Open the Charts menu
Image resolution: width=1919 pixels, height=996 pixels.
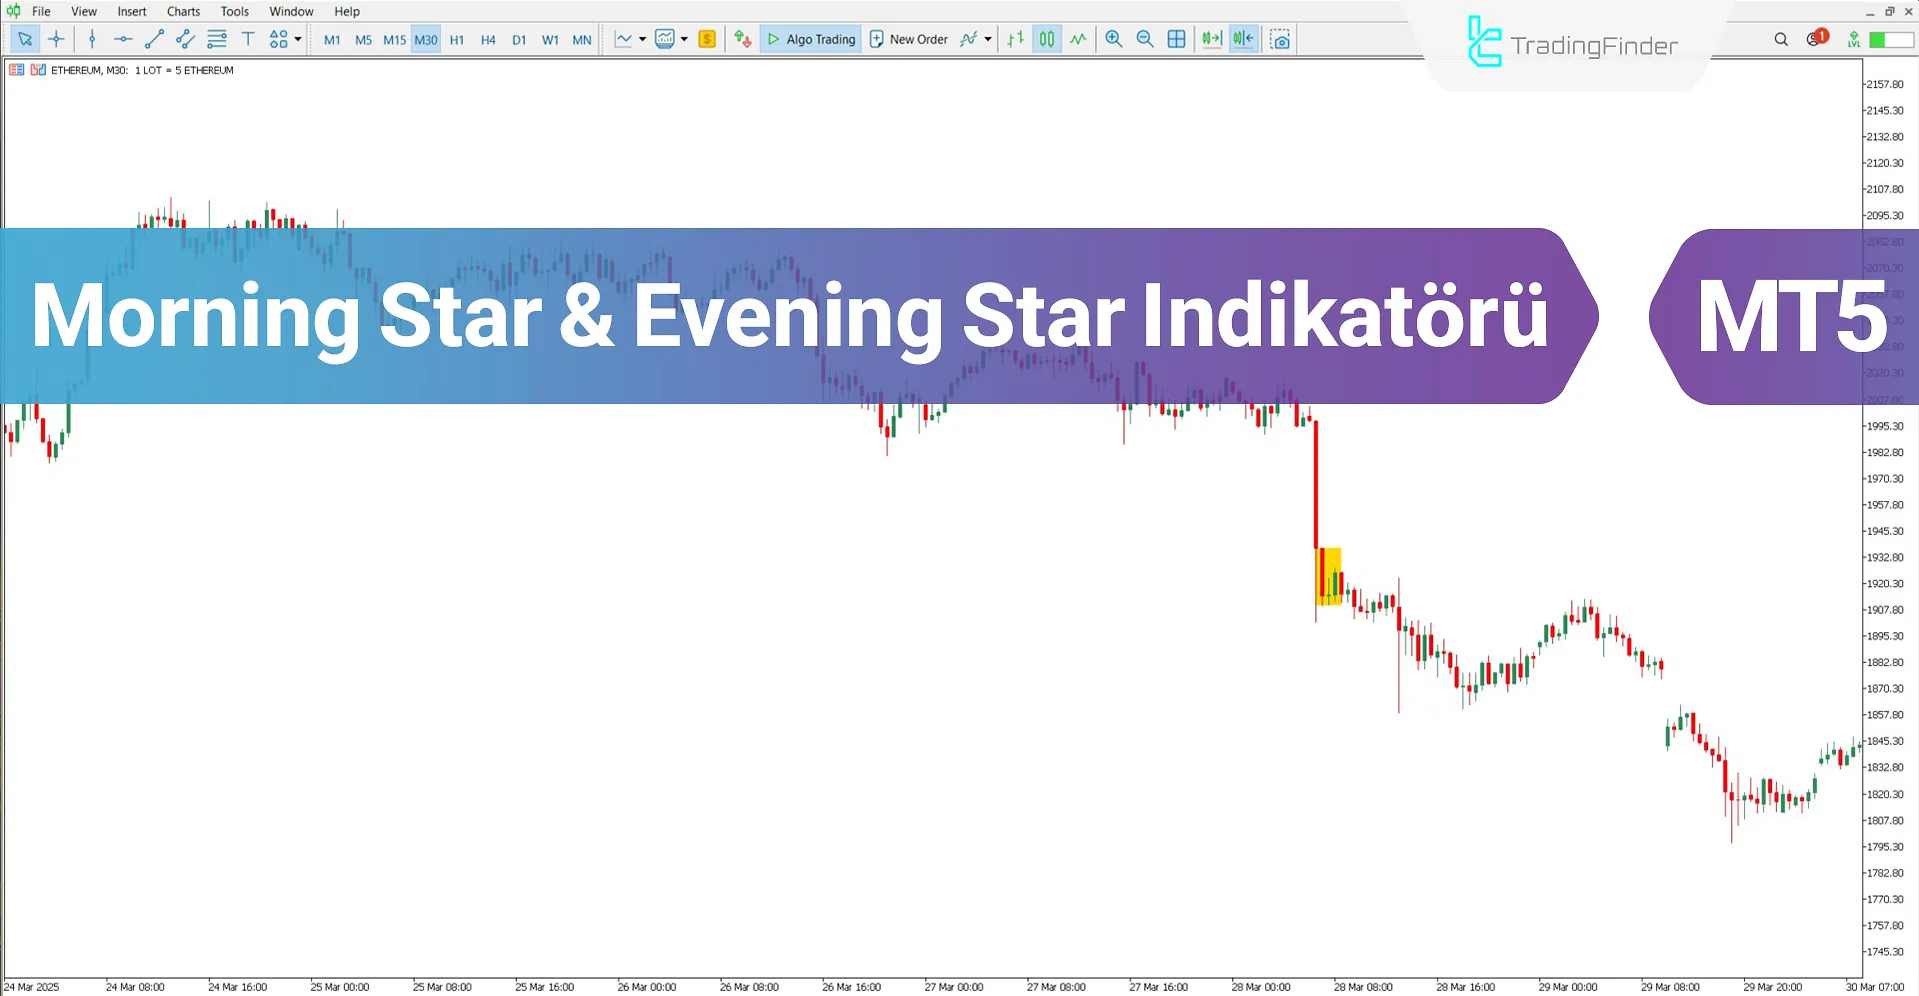click(183, 11)
